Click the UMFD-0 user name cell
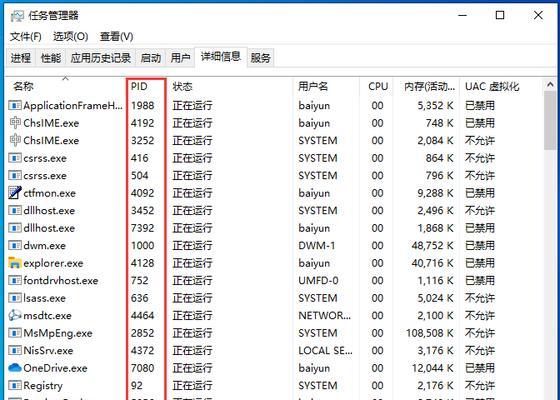This screenshot has width=560, height=400. pyautogui.click(x=318, y=280)
